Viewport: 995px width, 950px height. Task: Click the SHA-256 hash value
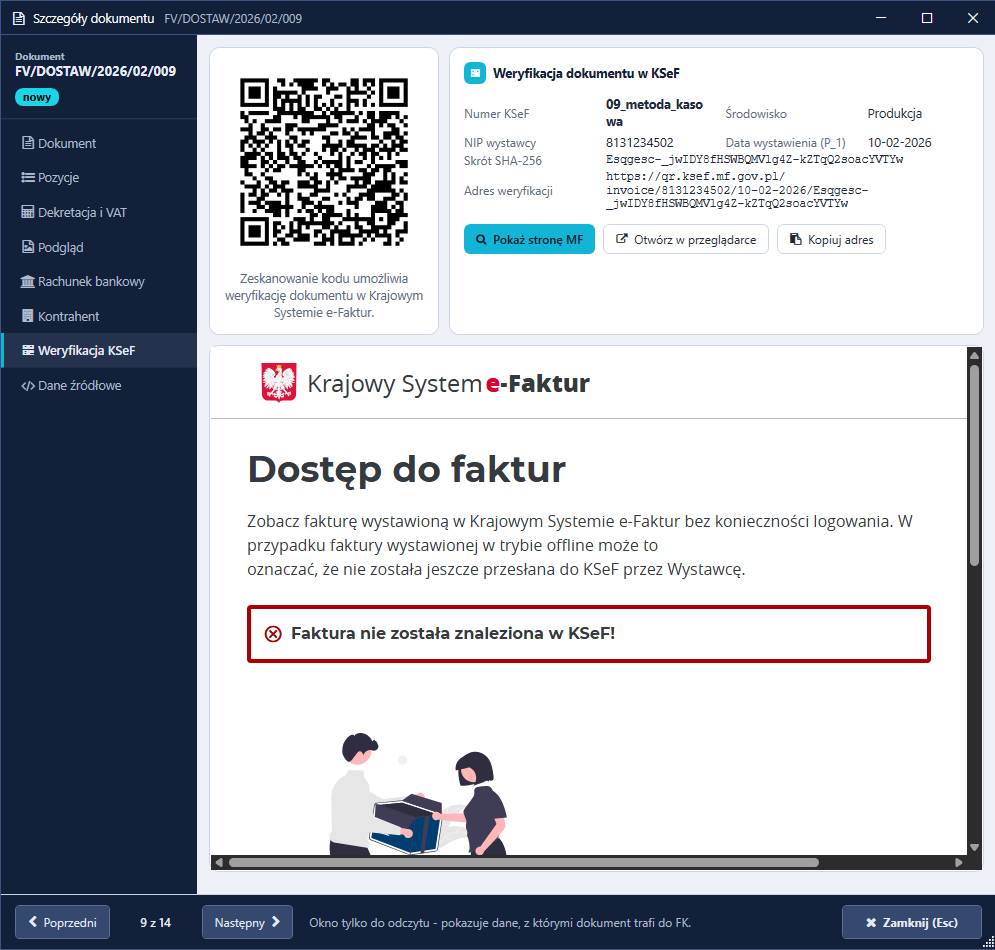[x=754, y=159]
